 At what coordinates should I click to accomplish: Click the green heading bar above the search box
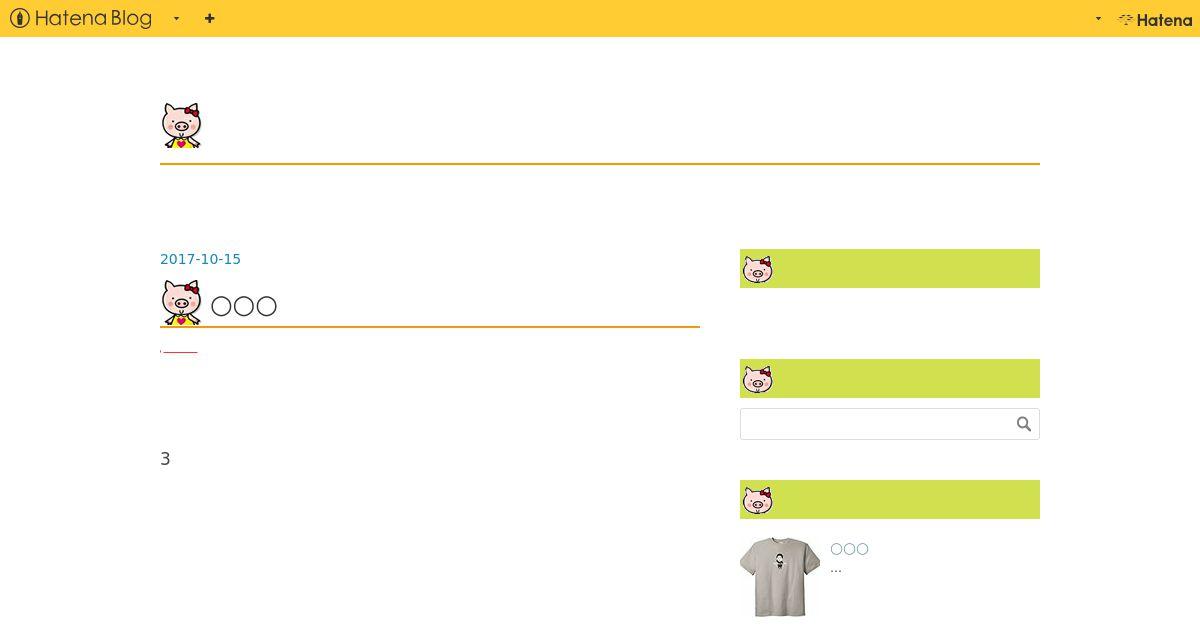coord(890,379)
